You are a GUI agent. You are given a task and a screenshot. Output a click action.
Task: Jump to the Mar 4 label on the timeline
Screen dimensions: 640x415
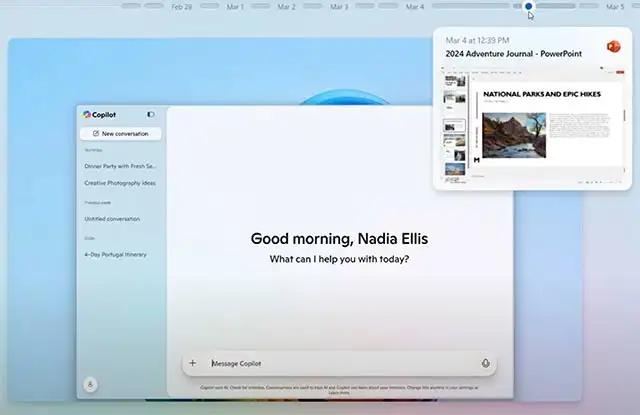[x=415, y=7]
